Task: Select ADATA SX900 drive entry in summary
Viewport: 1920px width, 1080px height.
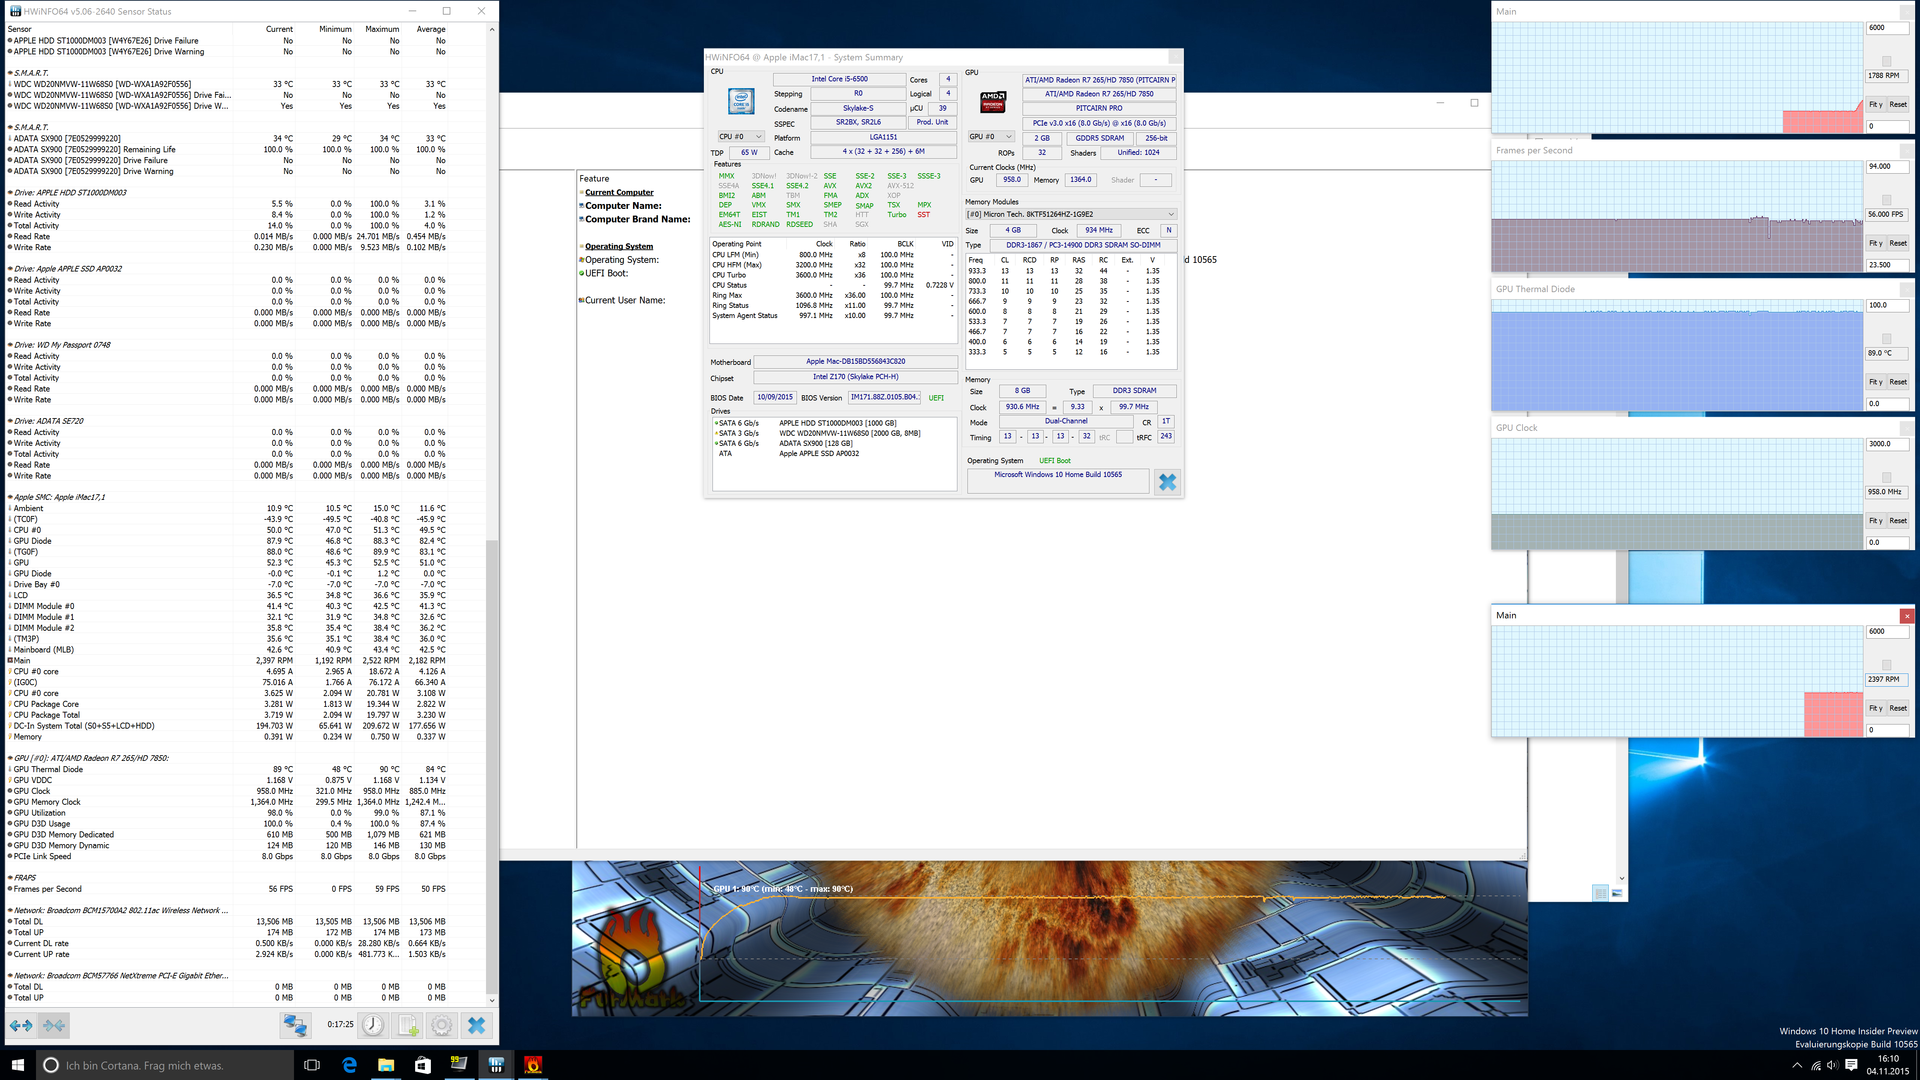Action: click(x=835, y=444)
